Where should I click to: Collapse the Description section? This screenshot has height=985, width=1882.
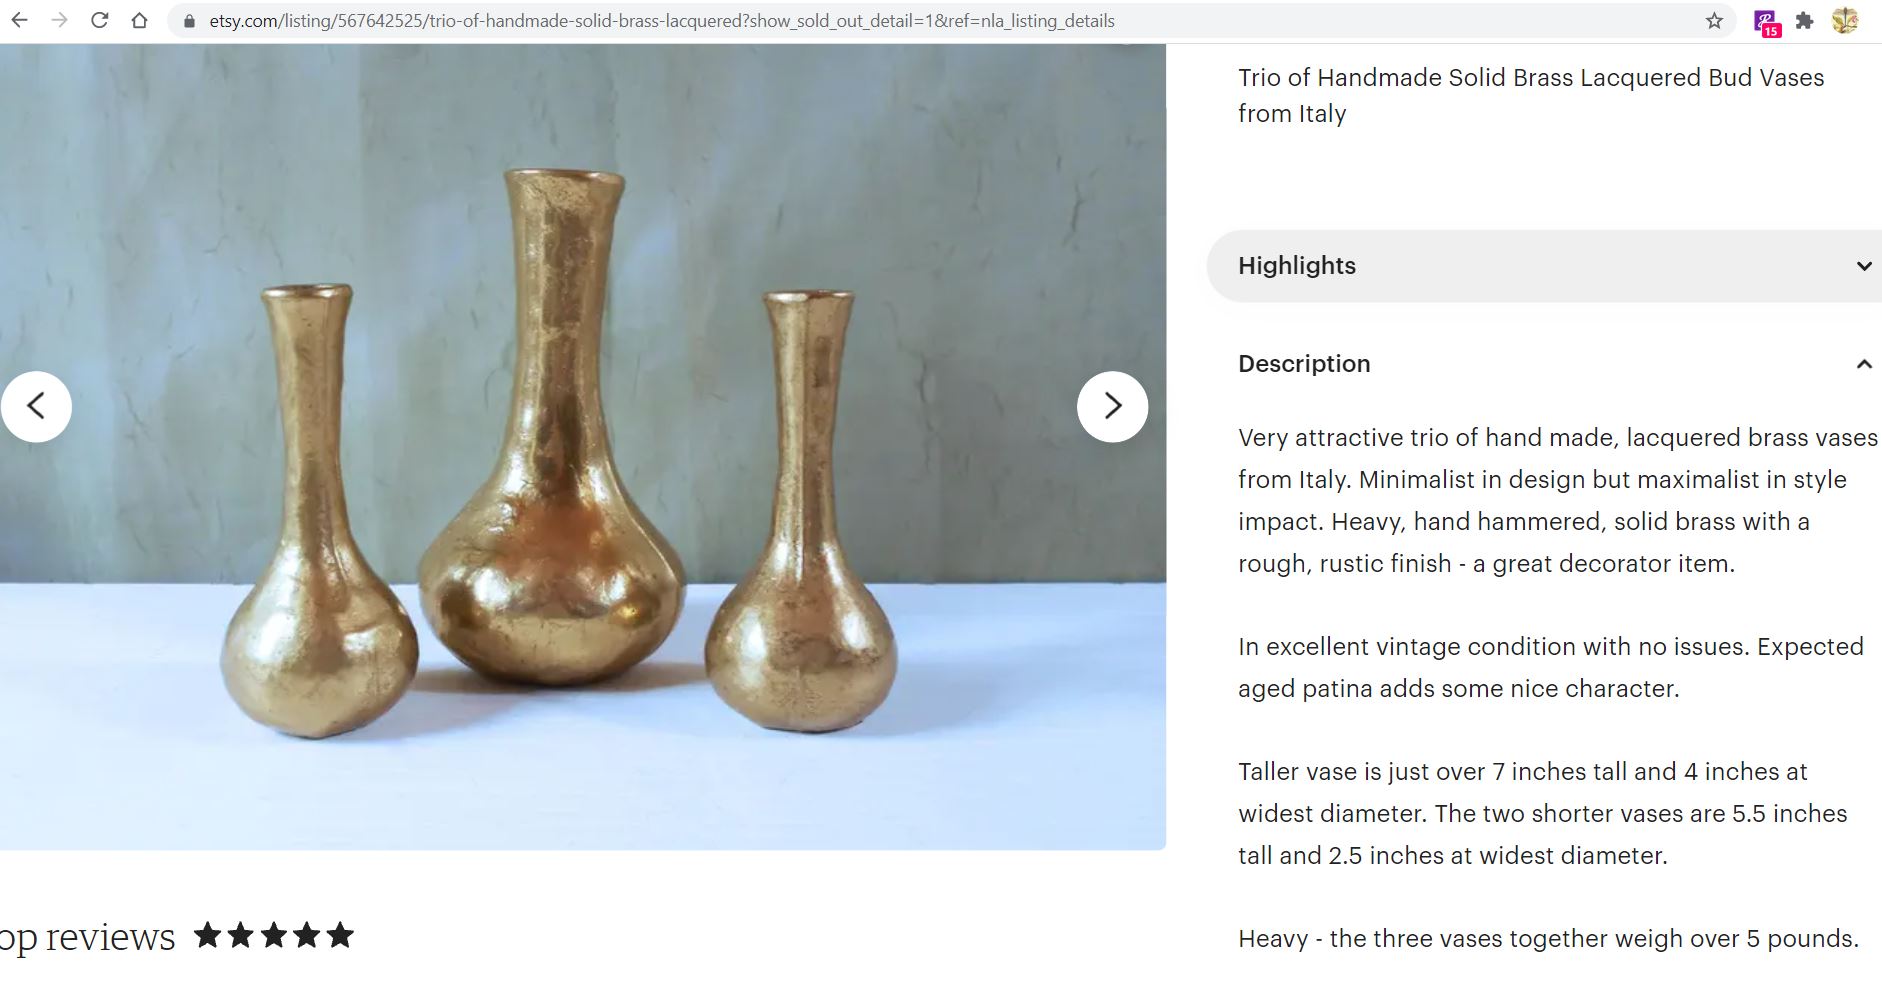tap(1864, 363)
